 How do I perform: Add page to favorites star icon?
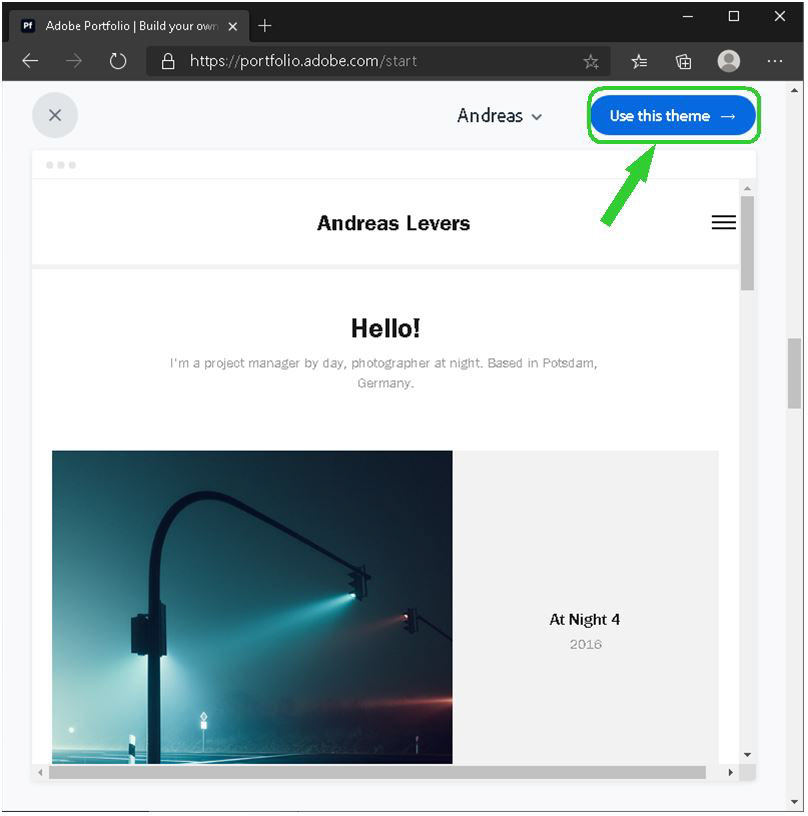pos(591,61)
